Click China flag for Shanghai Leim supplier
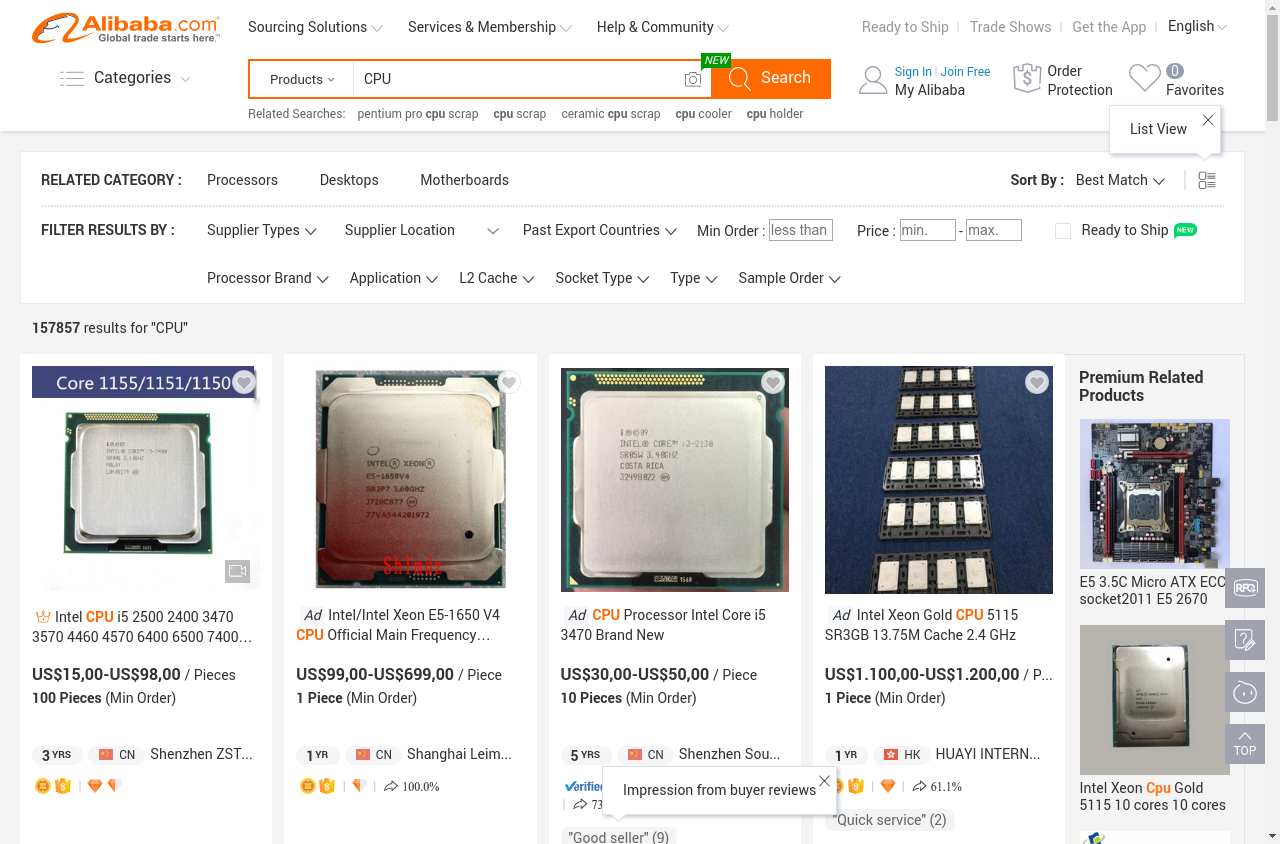 click(363, 755)
